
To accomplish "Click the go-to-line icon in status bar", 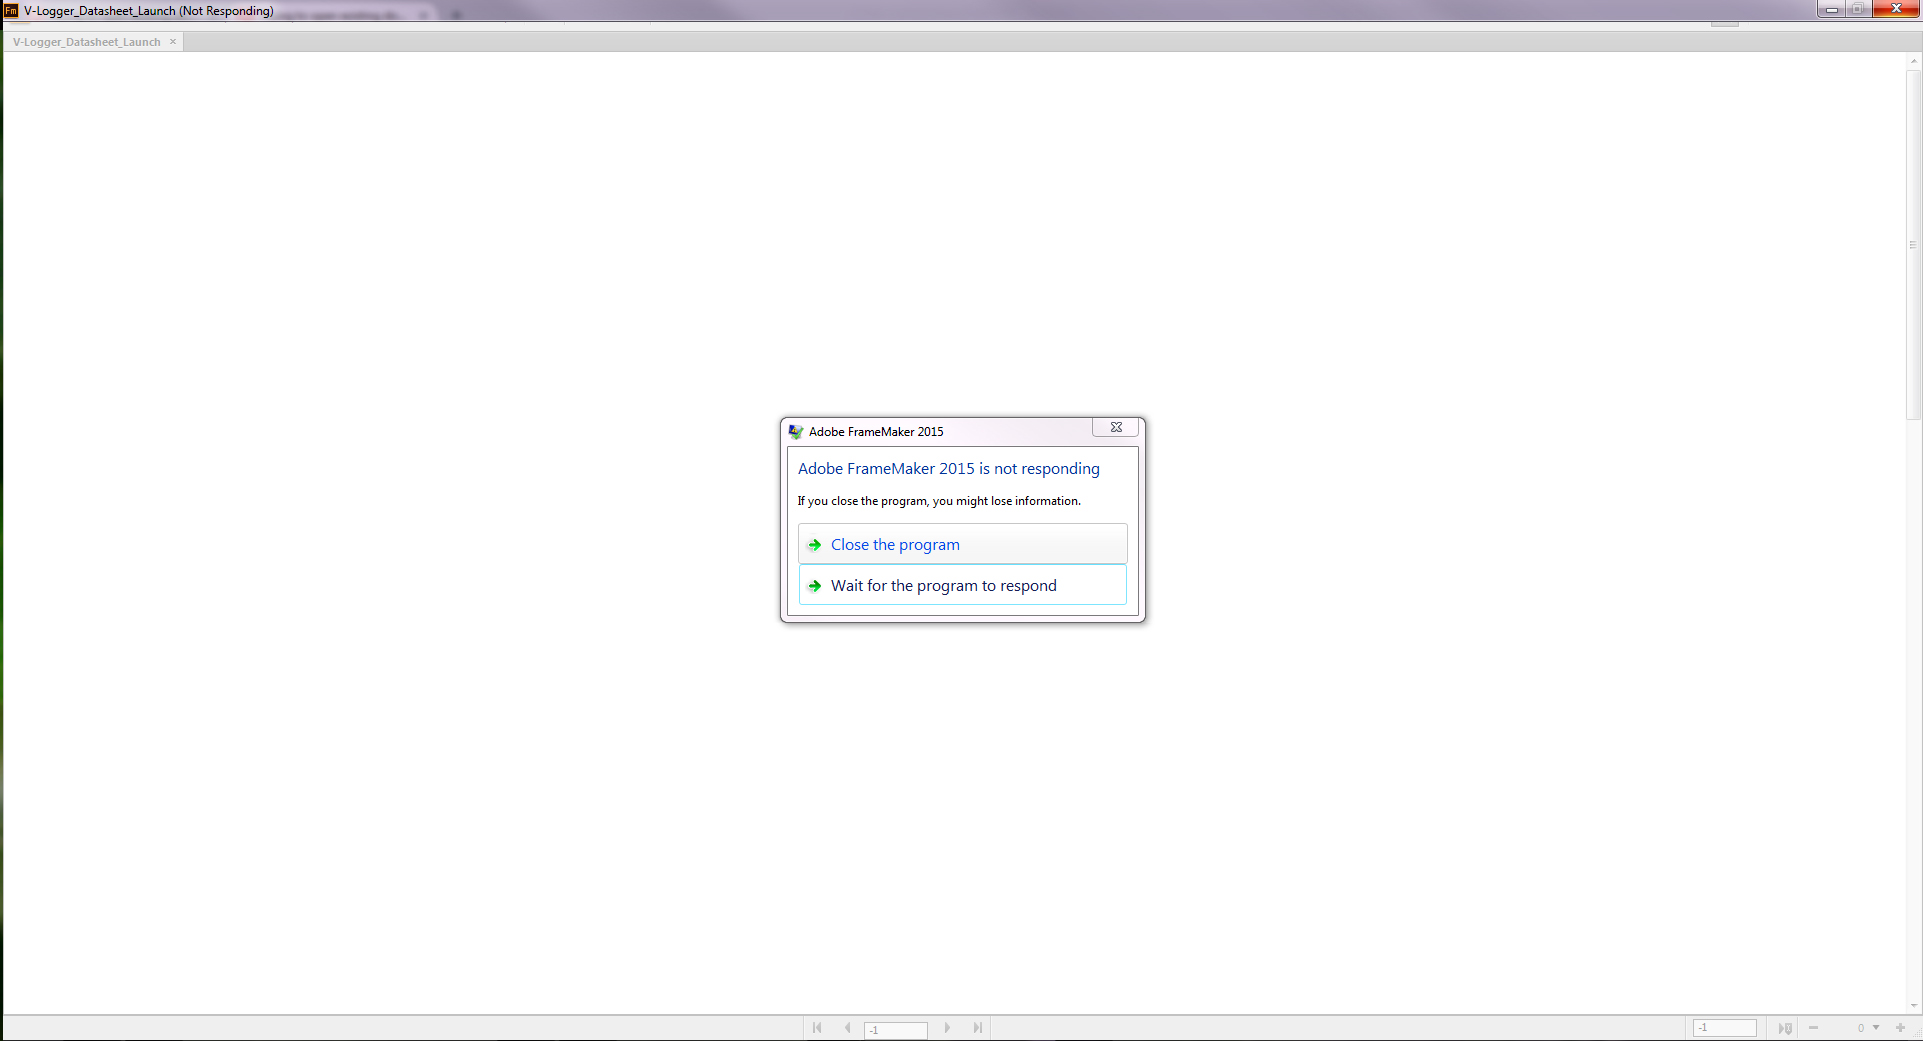I will 1785,1028.
